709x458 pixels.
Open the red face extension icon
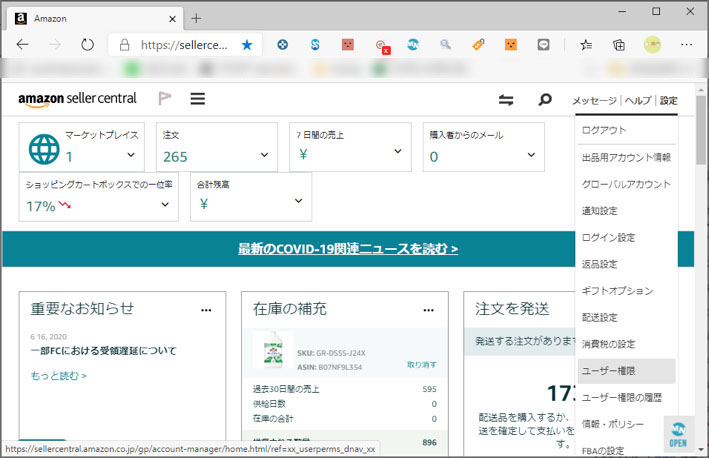coord(348,44)
